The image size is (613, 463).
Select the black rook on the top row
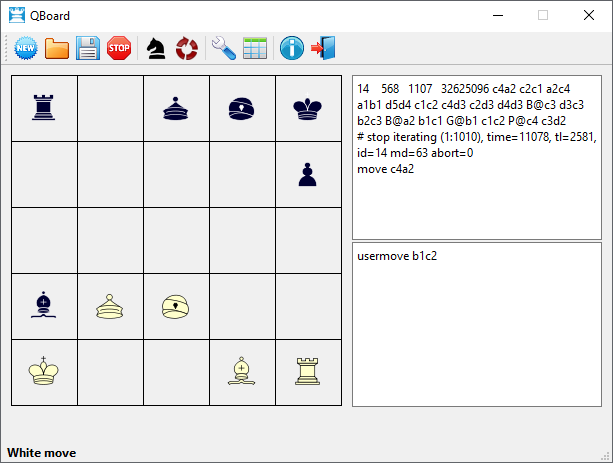(x=43, y=107)
